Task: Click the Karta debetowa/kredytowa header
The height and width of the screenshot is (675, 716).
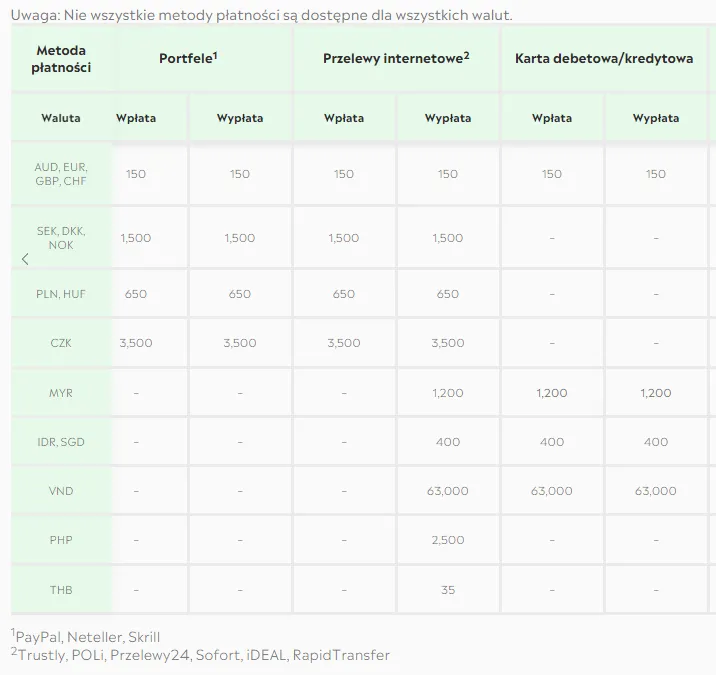Action: 604,58
